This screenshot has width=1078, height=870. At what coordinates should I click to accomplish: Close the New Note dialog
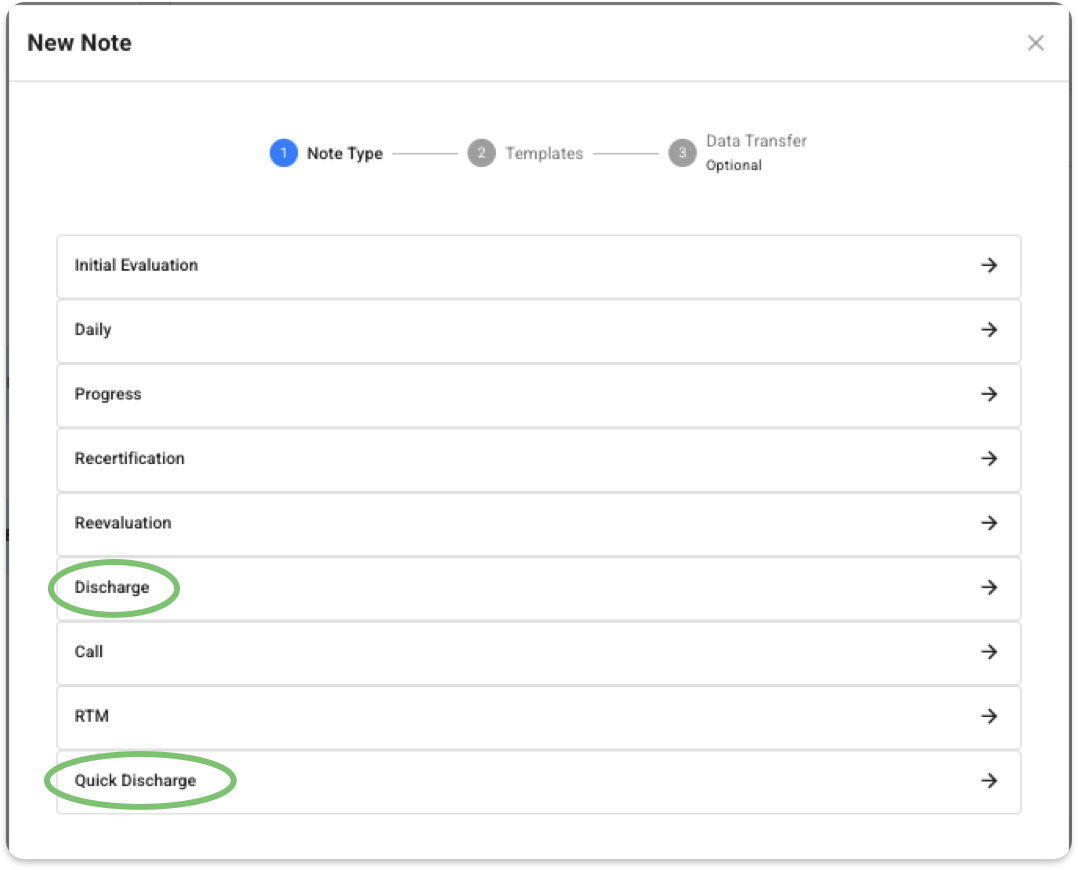coord(1035,43)
